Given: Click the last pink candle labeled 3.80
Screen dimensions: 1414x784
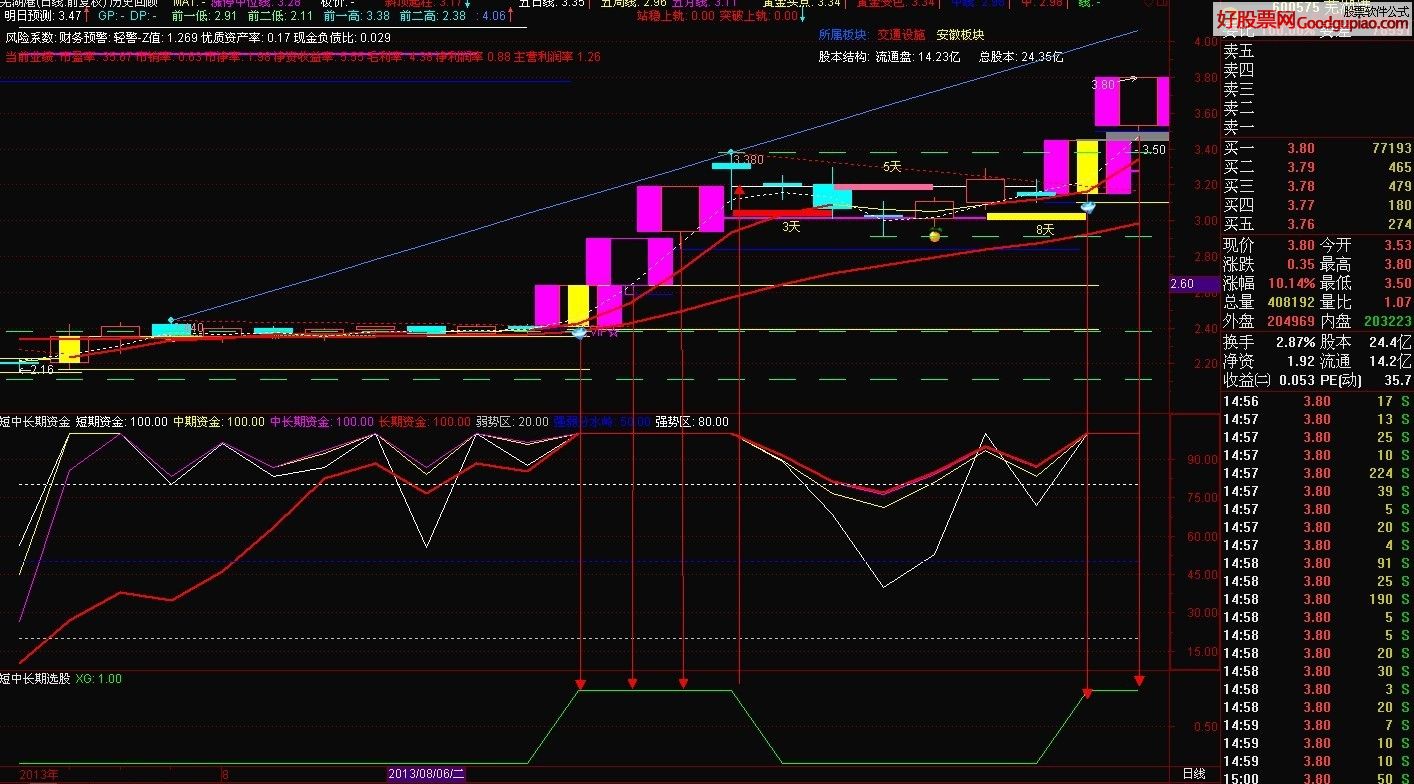Looking at the screenshot, I should tap(1131, 101).
